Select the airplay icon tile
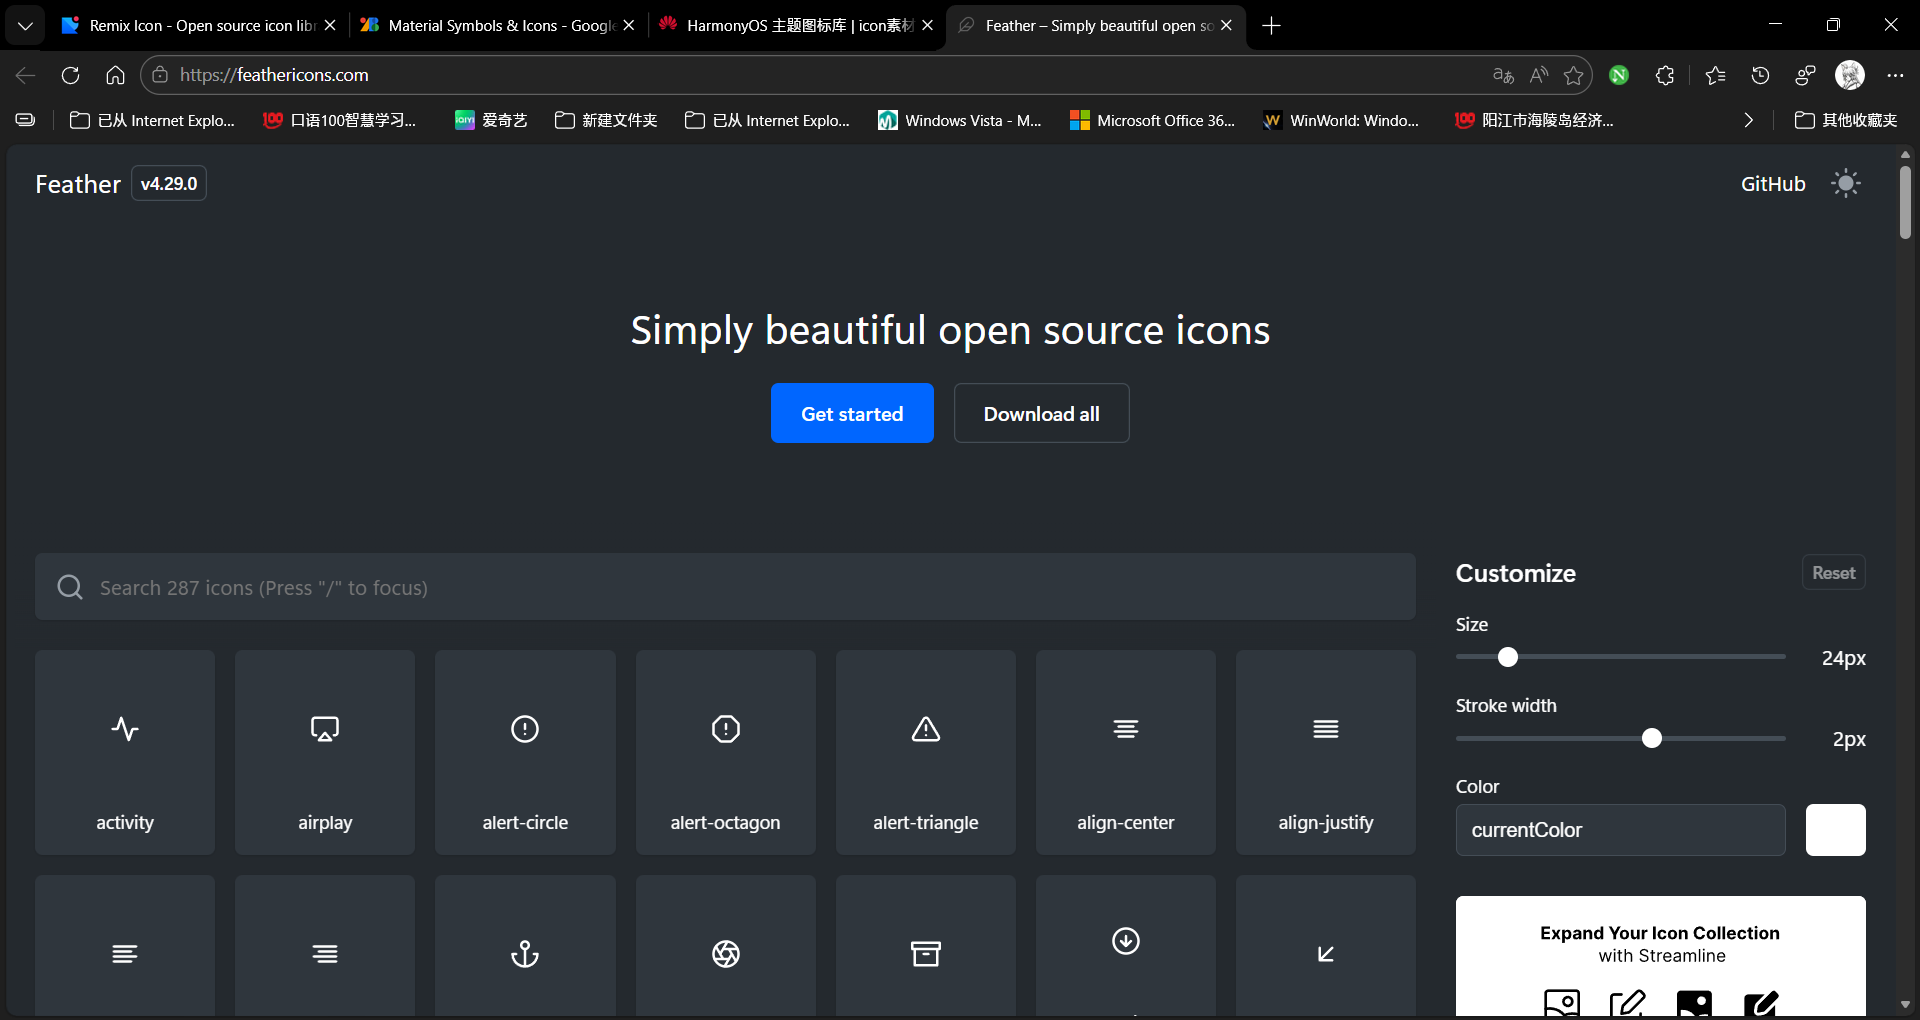The width and height of the screenshot is (1920, 1020). tap(325, 752)
